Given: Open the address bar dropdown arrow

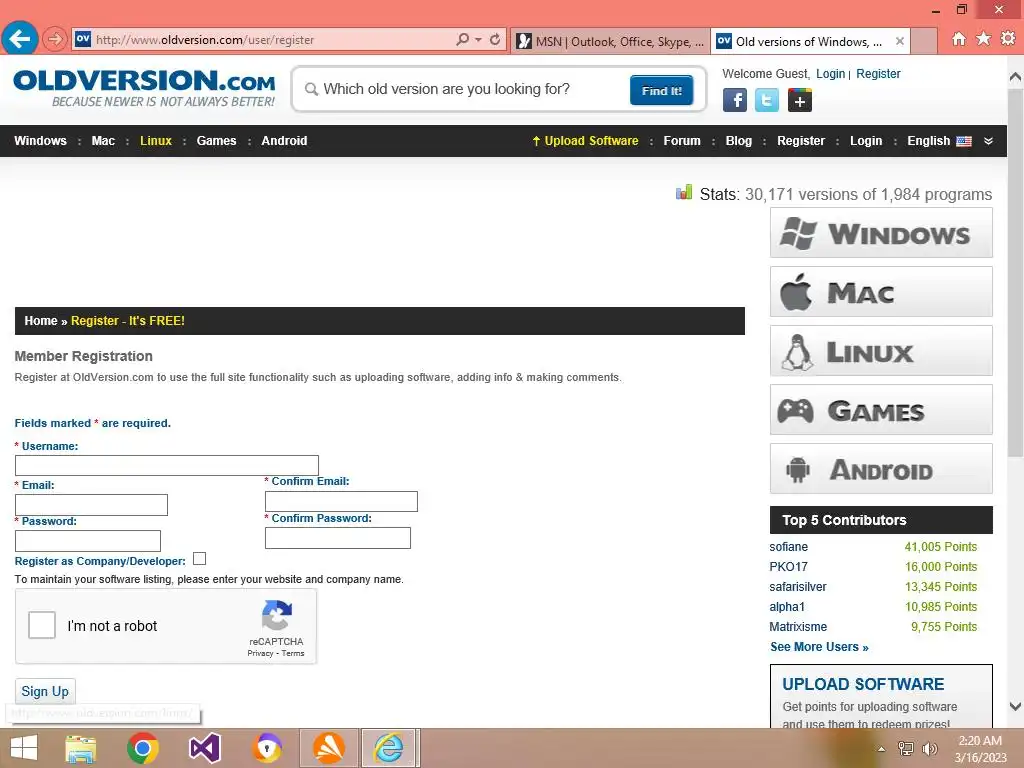Looking at the screenshot, I should click(x=478, y=40).
